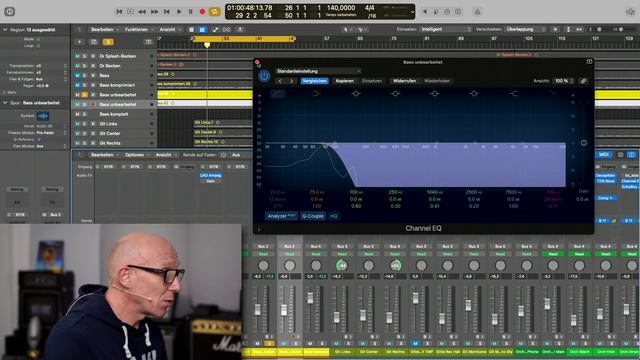Viewport: 640px width, 360px height.
Task: Toggle the Q-Couple button
Action: [313, 216]
